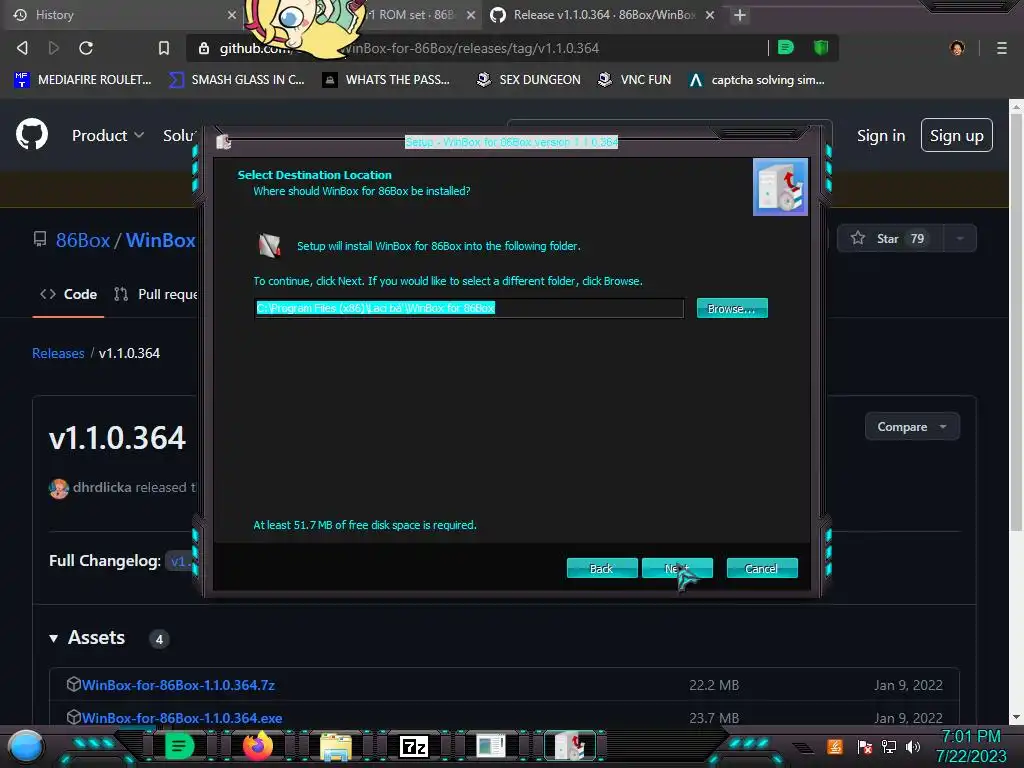Viewport: 1024px width, 768px height.
Task: Open the Pull requests tab
Action: point(155,294)
